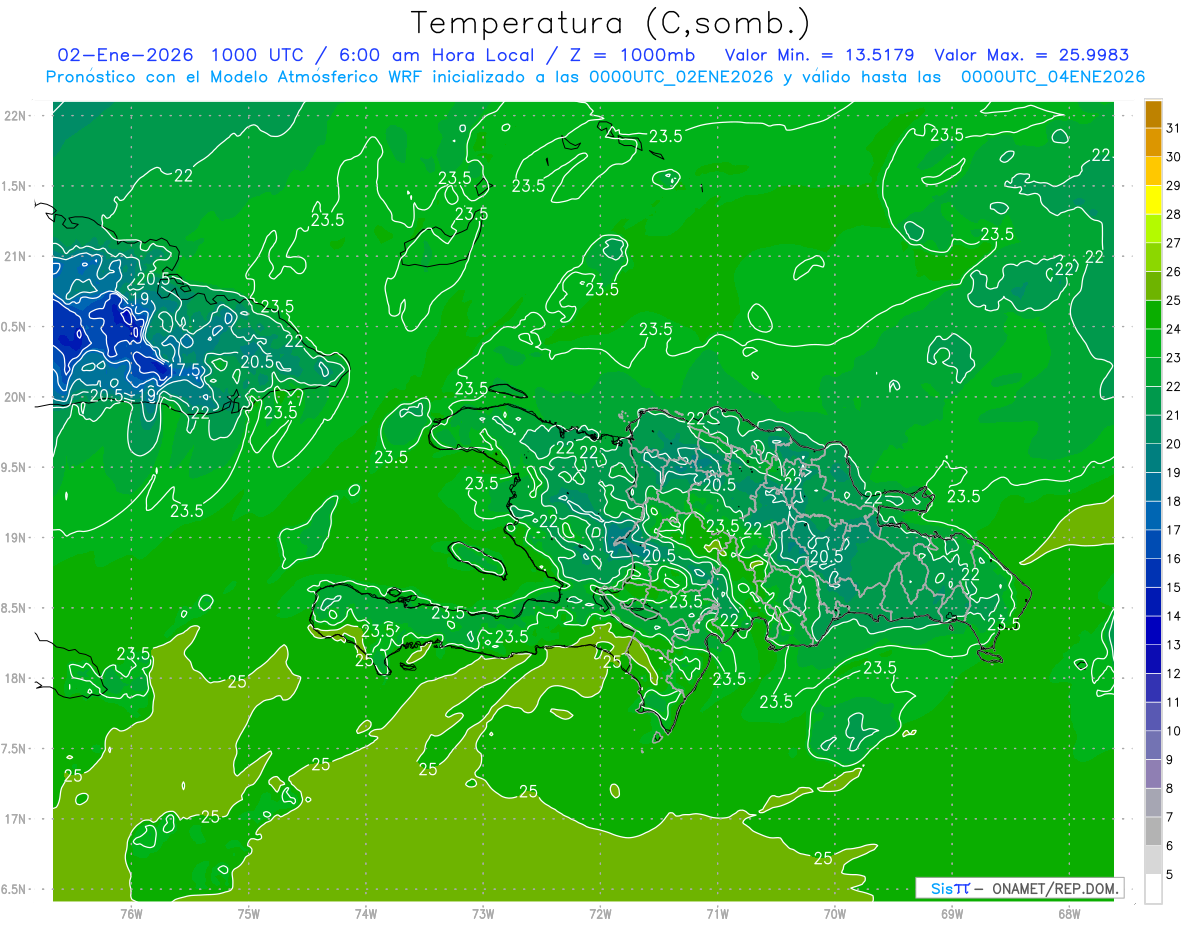The image size is (1200, 927).
Task: Click the '21N' latitude axis label
Action: pos(15,257)
